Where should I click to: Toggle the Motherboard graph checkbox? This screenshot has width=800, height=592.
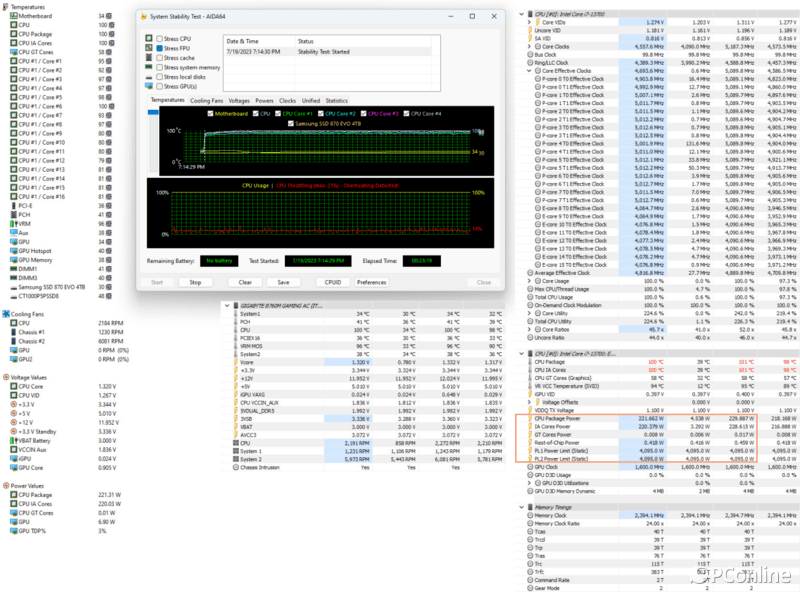210,114
